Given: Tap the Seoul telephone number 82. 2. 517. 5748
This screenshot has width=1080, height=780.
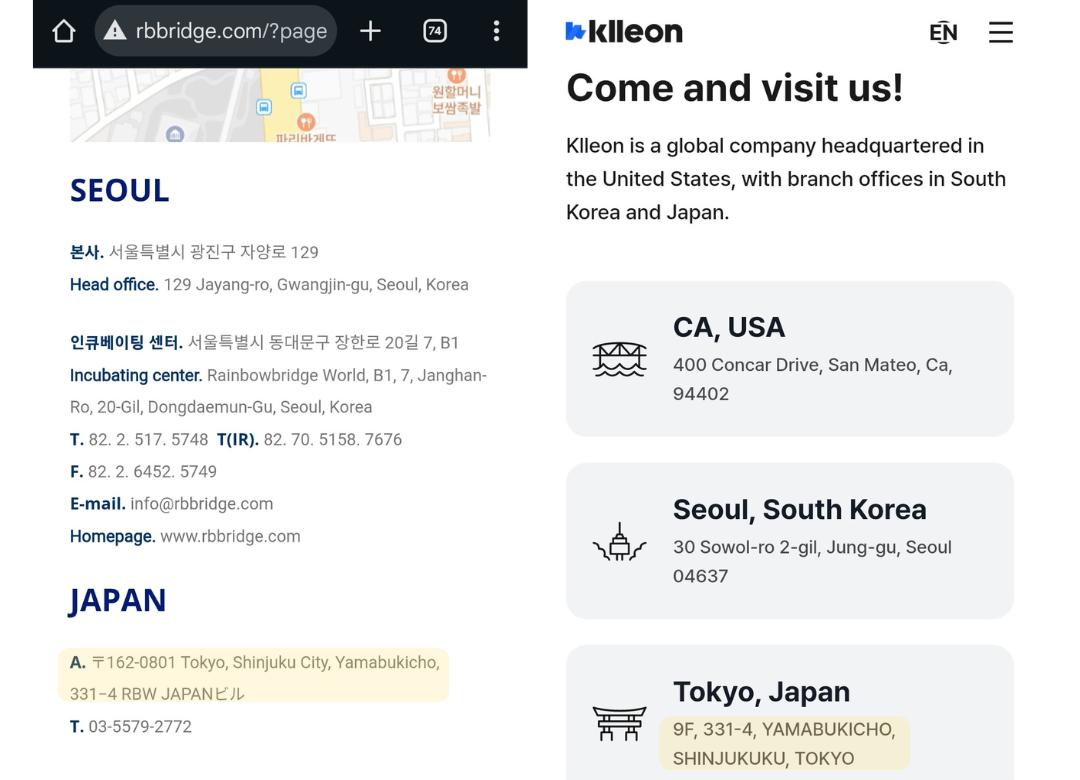Looking at the screenshot, I should (x=148, y=440).
